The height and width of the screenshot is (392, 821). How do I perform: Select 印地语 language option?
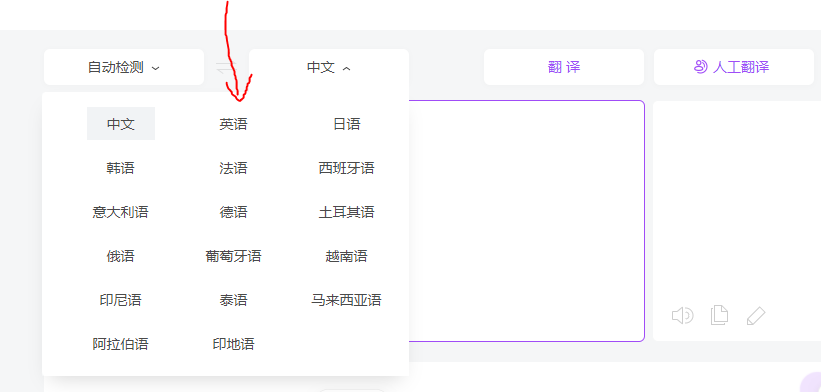click(x=234, y=344)
